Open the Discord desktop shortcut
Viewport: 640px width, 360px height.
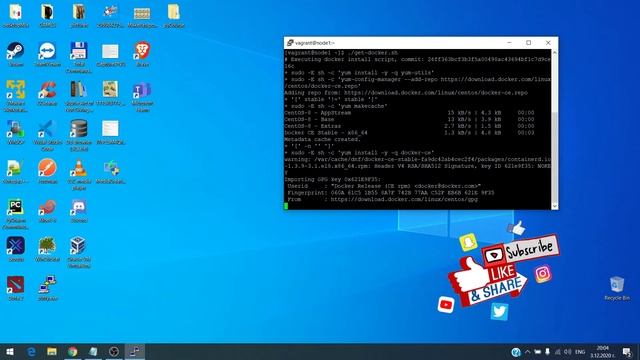(79, 211)
